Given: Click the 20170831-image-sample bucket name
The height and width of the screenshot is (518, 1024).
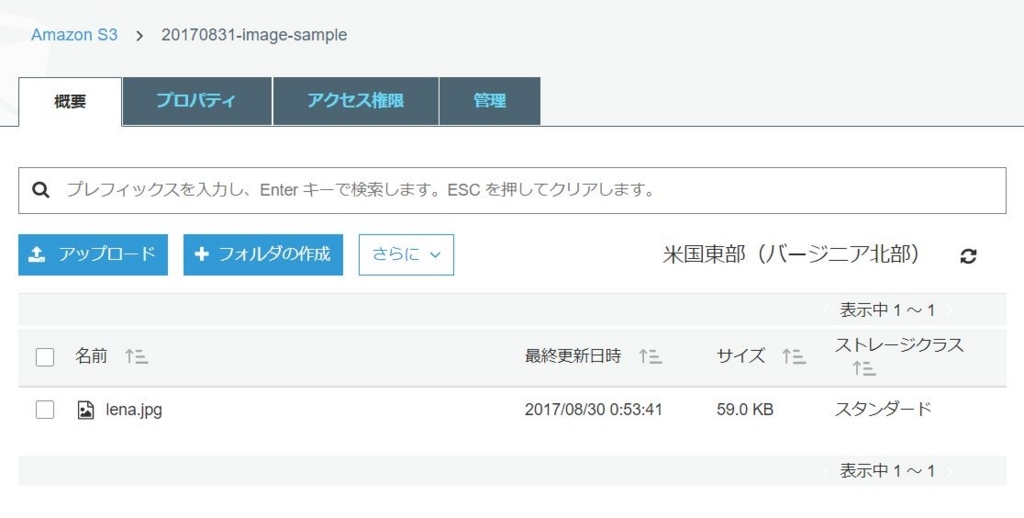Looking at the screenshot, I should pyautogui.click(x=254, y=35).
